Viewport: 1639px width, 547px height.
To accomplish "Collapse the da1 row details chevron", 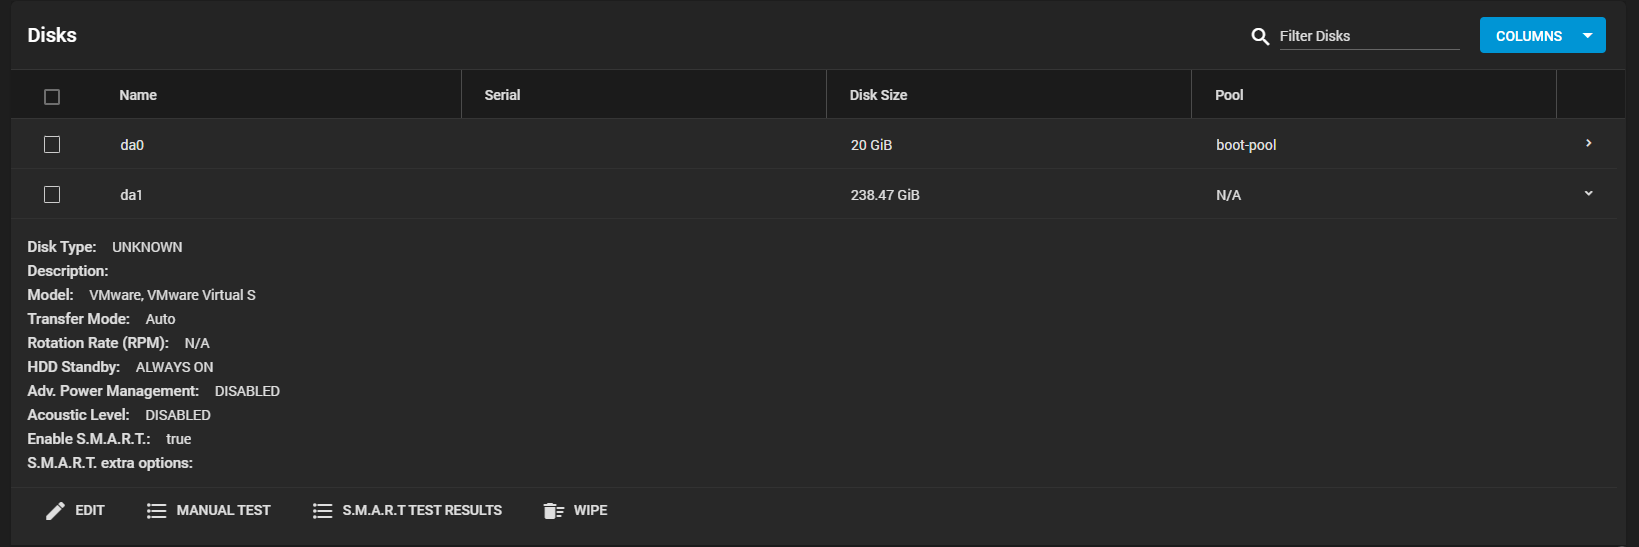I will click(1588, 194).
